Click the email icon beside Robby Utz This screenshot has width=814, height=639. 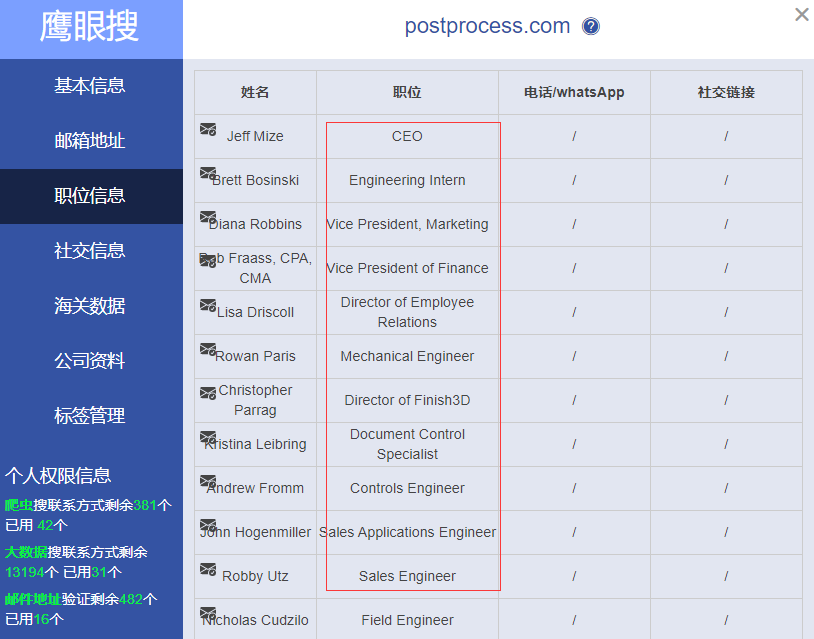pyautogui.click(x=208, y=569)
